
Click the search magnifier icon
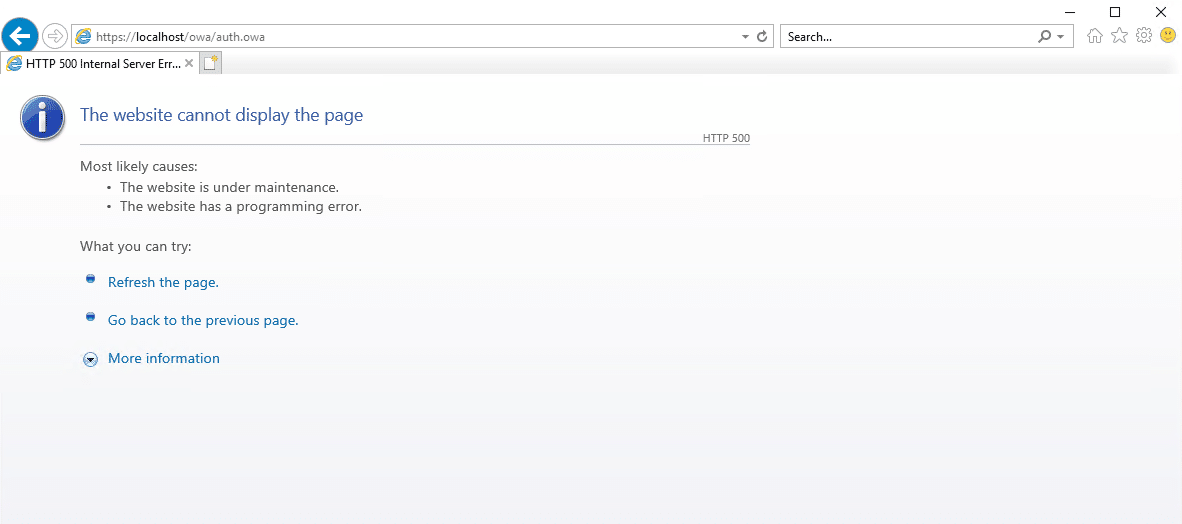pos(1045,37)
